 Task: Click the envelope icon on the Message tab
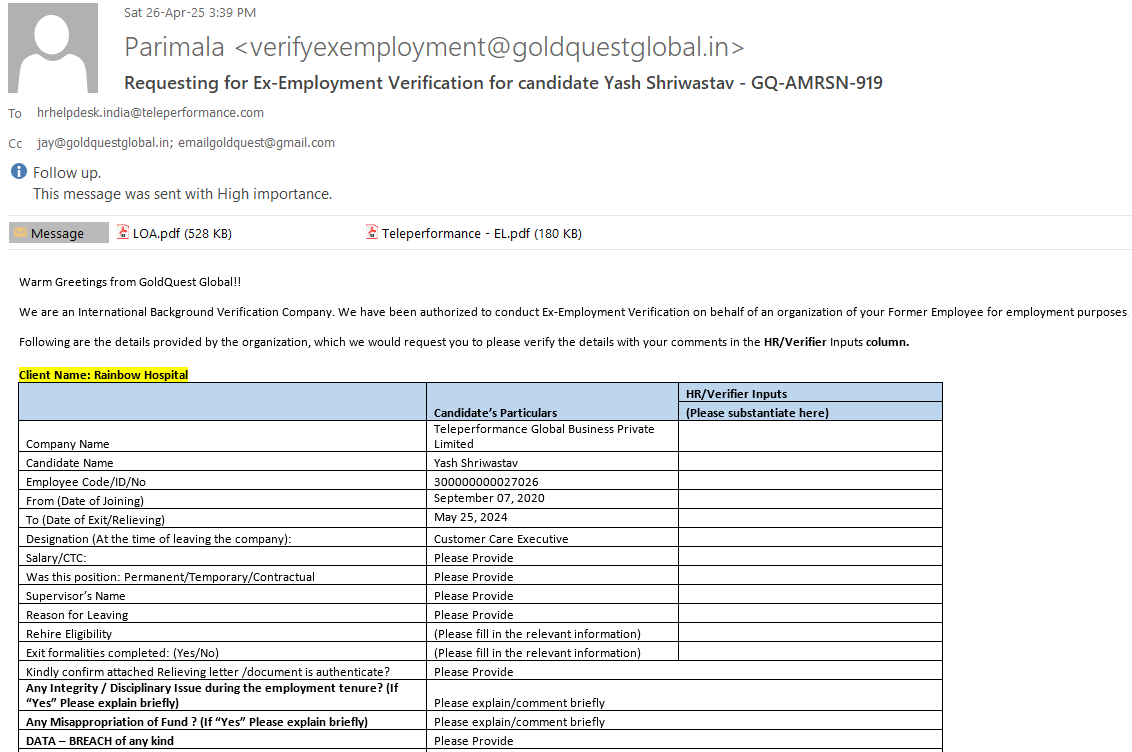pos(20,233)
